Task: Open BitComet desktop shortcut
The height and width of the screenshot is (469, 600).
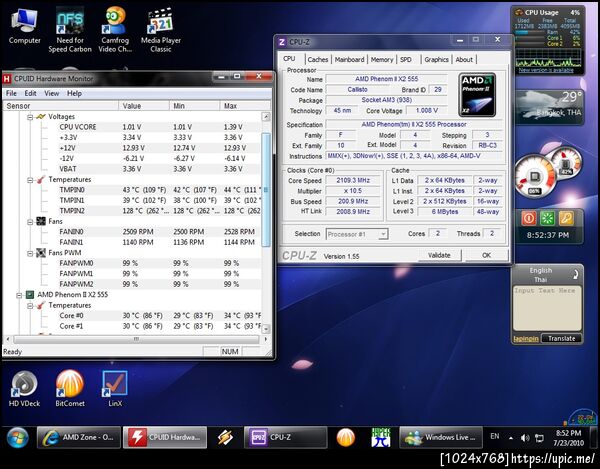Action: [x=70, y=388]
